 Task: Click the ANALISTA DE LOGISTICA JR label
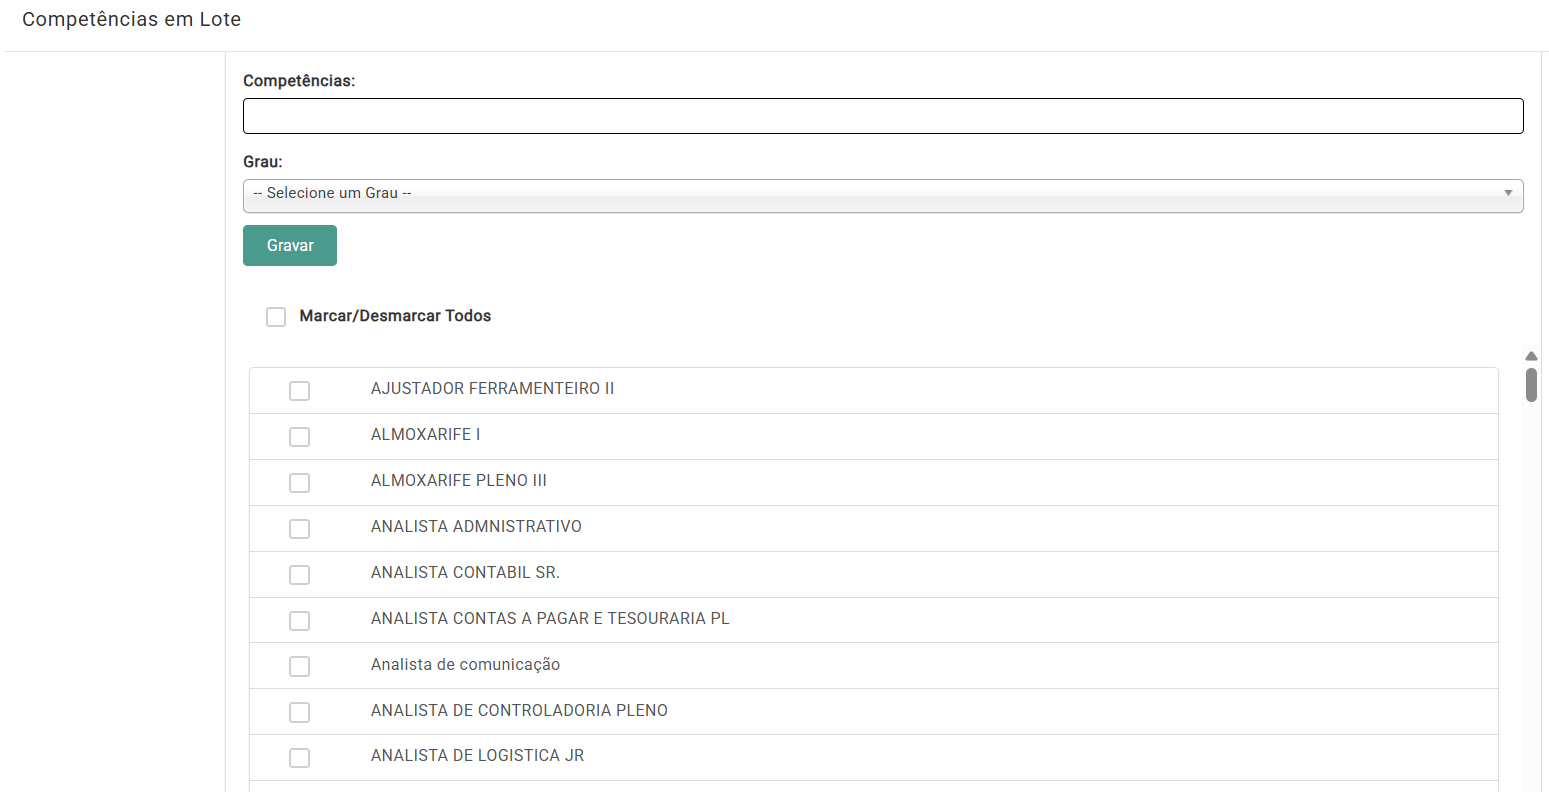[477, 756]
